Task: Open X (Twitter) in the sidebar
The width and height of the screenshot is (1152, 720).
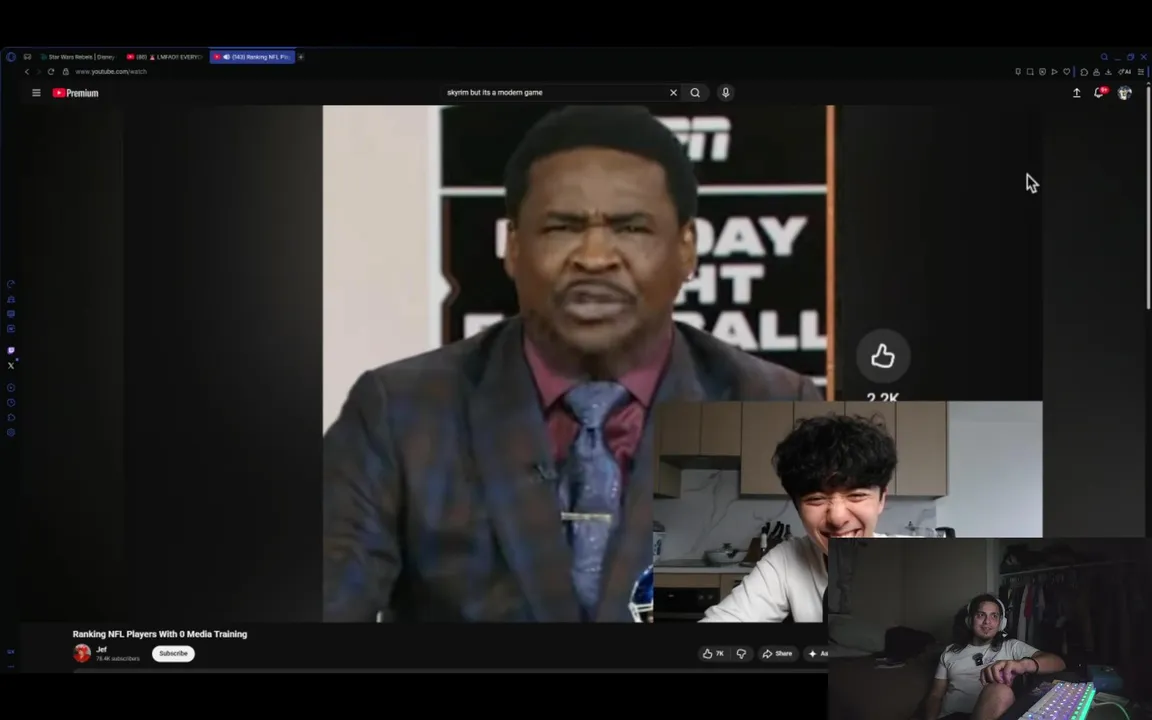Action: pyautogui.click(x=11, y=365)
